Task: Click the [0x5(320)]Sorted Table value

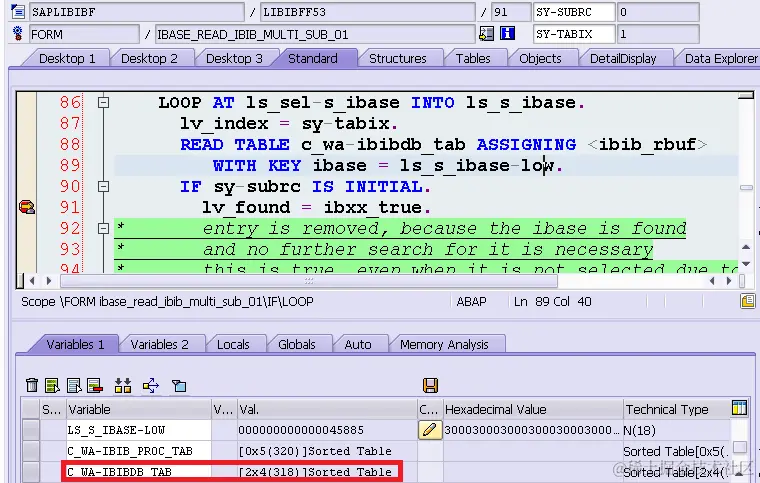Action: pyautogui.click(x=315, y=451)
